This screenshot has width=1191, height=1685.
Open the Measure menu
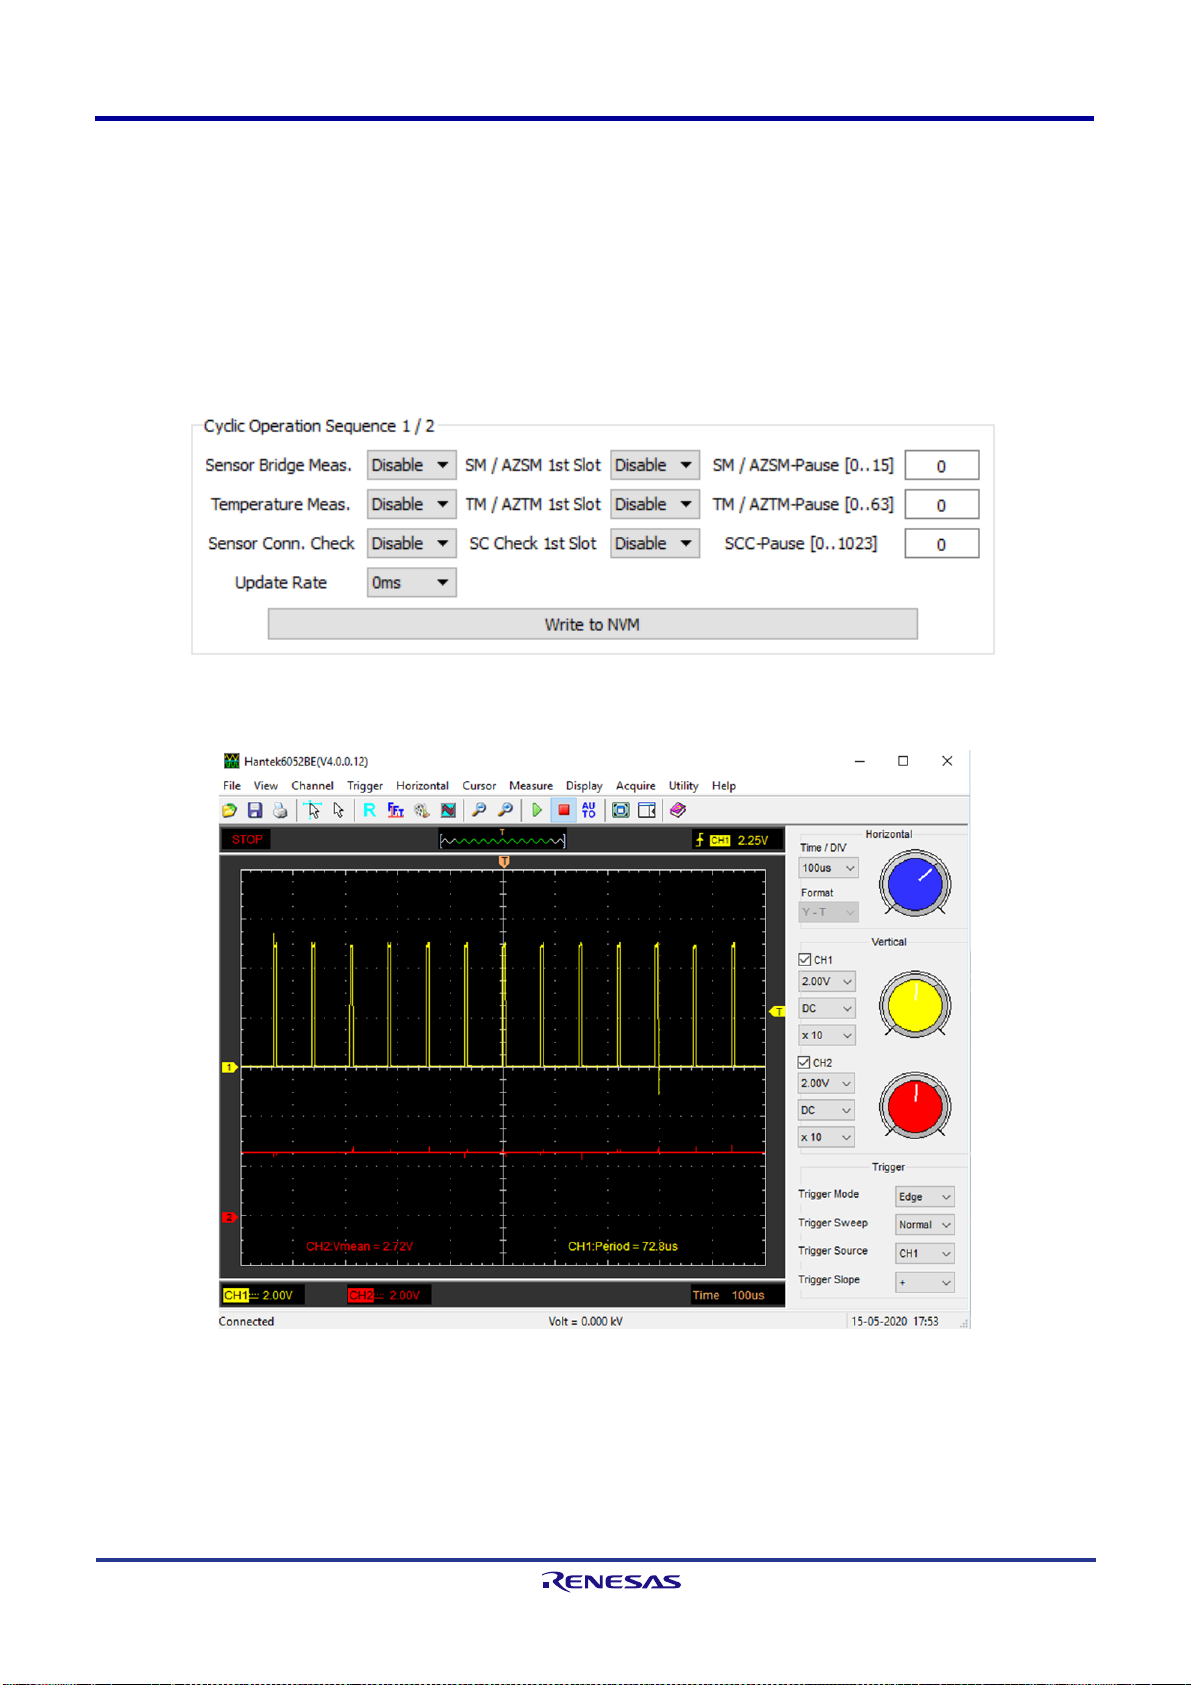click(531, 786)
